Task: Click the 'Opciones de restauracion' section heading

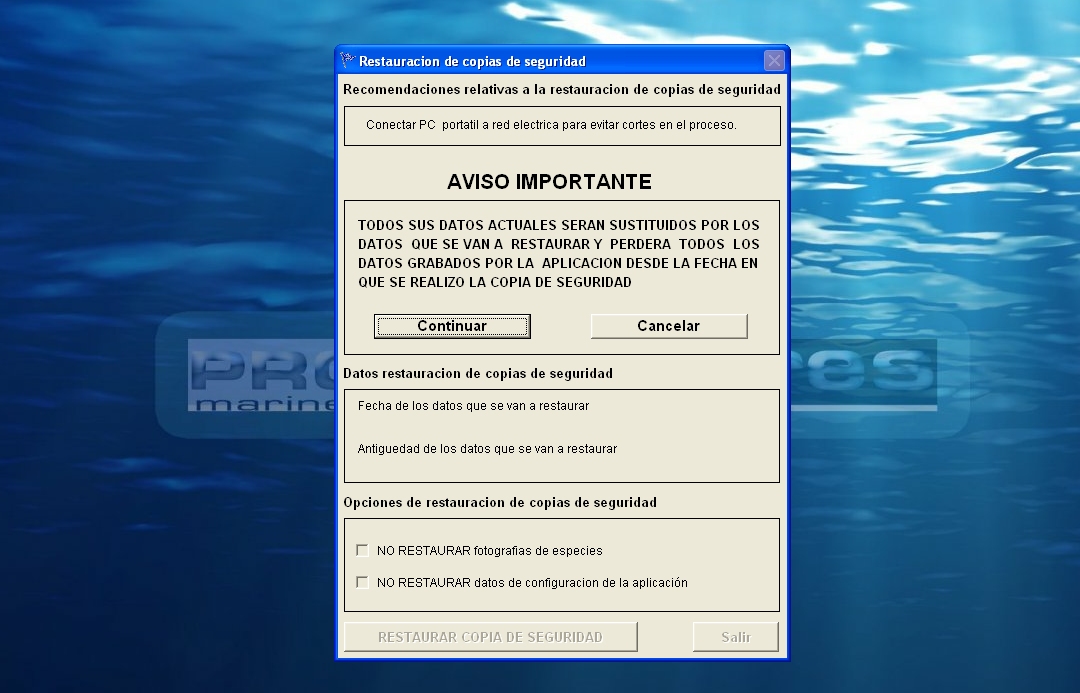Action: (x=500, y=502)
